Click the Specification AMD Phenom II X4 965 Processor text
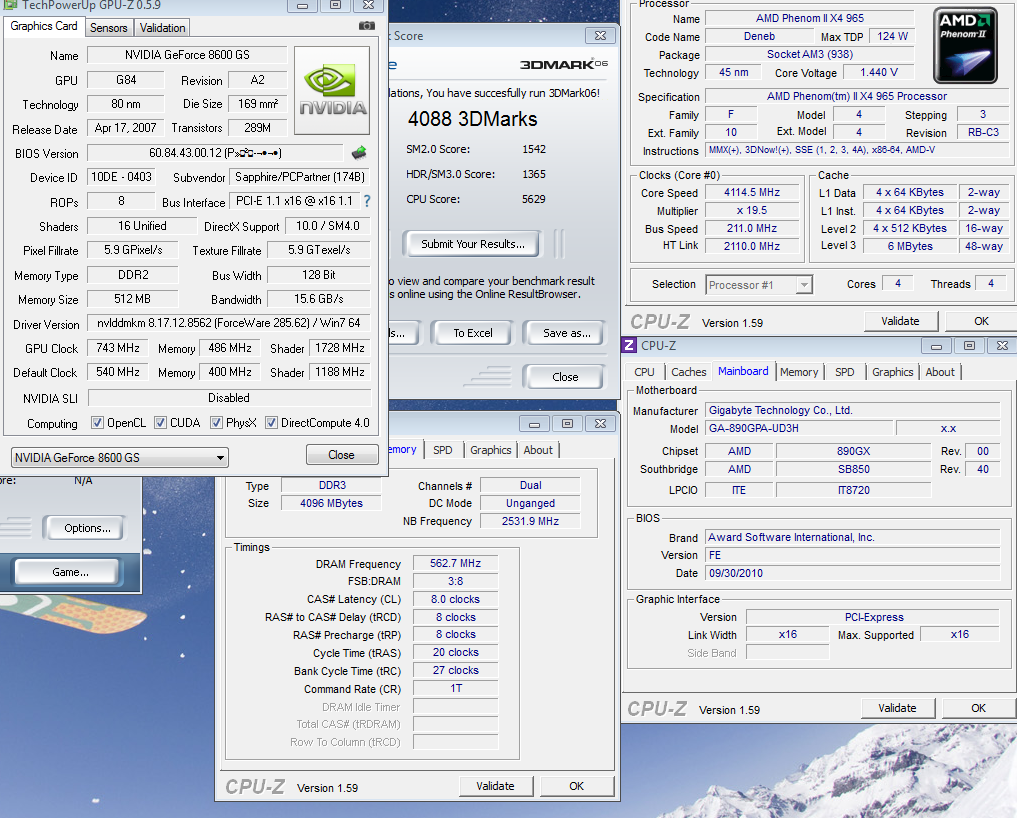1017x818 pixels. [x=856, y=96]
